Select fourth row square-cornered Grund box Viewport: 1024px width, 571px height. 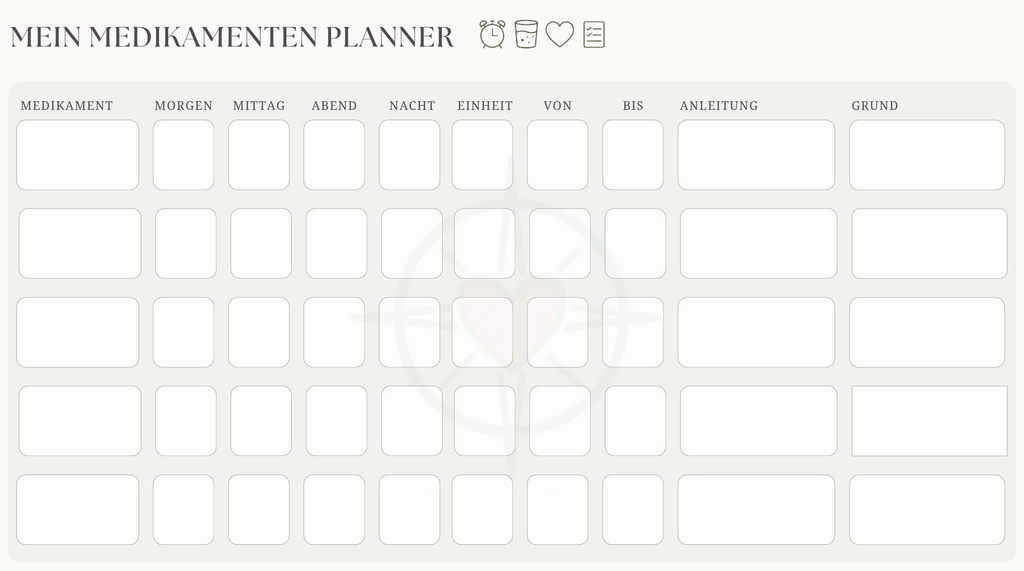(x=929, y=421)
